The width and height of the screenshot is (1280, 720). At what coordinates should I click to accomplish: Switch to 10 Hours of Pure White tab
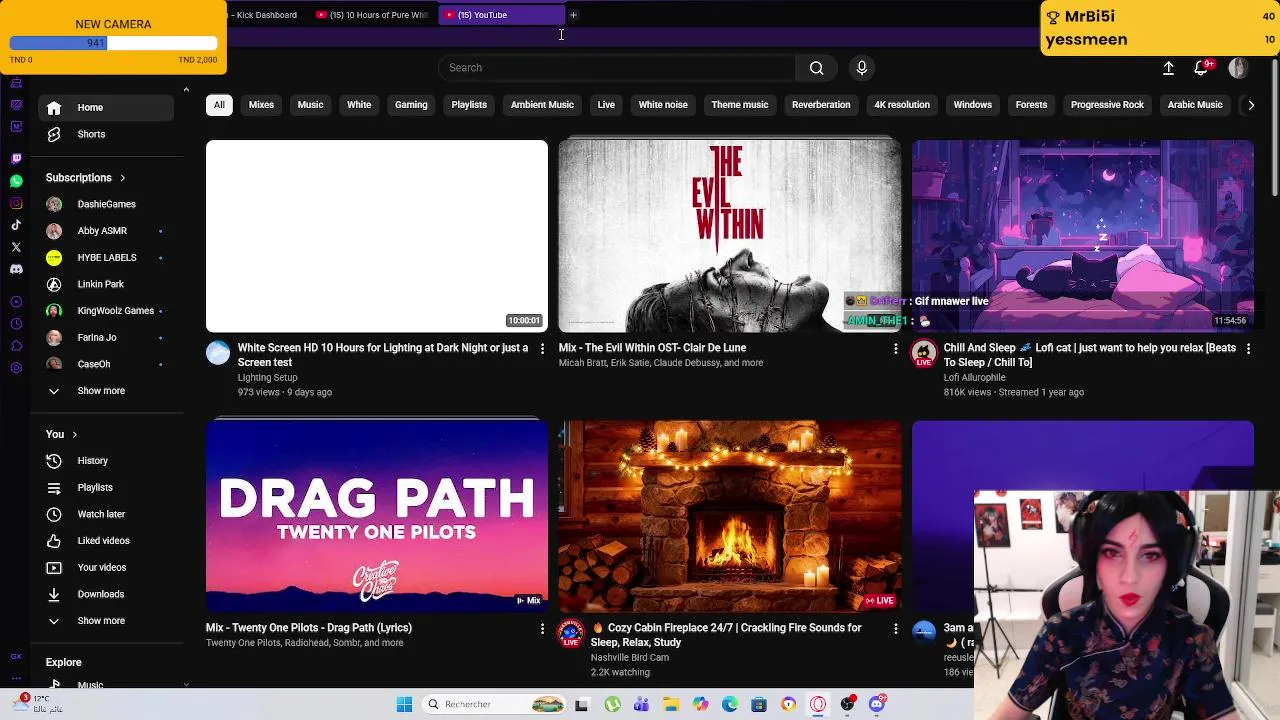(372, 15)
